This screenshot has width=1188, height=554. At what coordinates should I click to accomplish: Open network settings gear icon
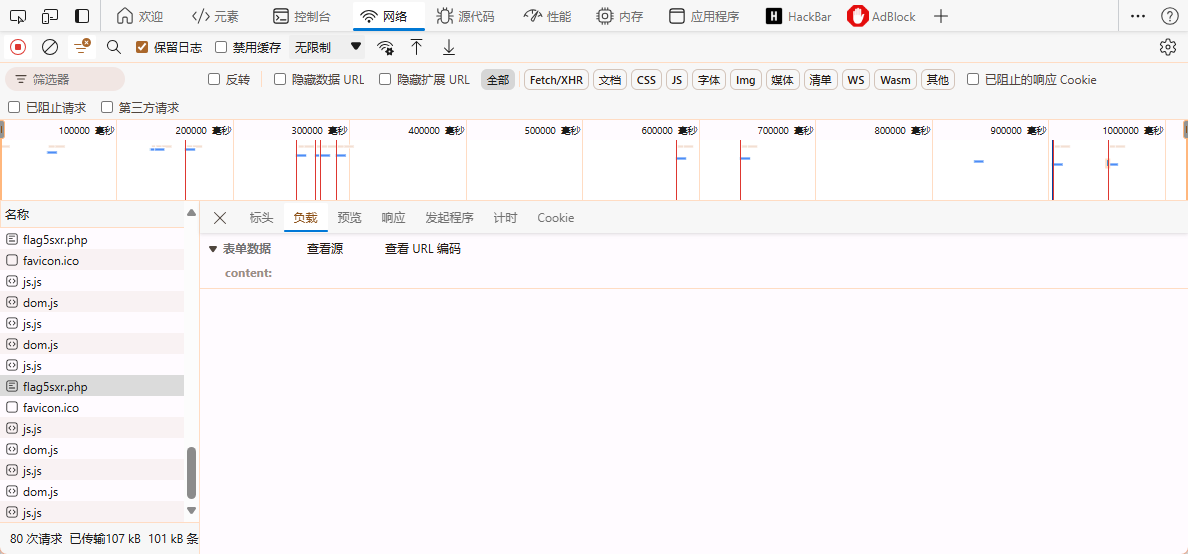coord(1167,47)
